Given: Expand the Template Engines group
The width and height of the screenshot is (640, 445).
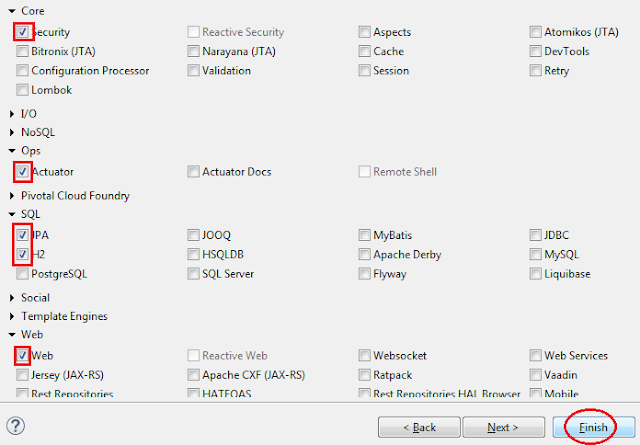Looking at the screenshot, I should pos(11,316).
